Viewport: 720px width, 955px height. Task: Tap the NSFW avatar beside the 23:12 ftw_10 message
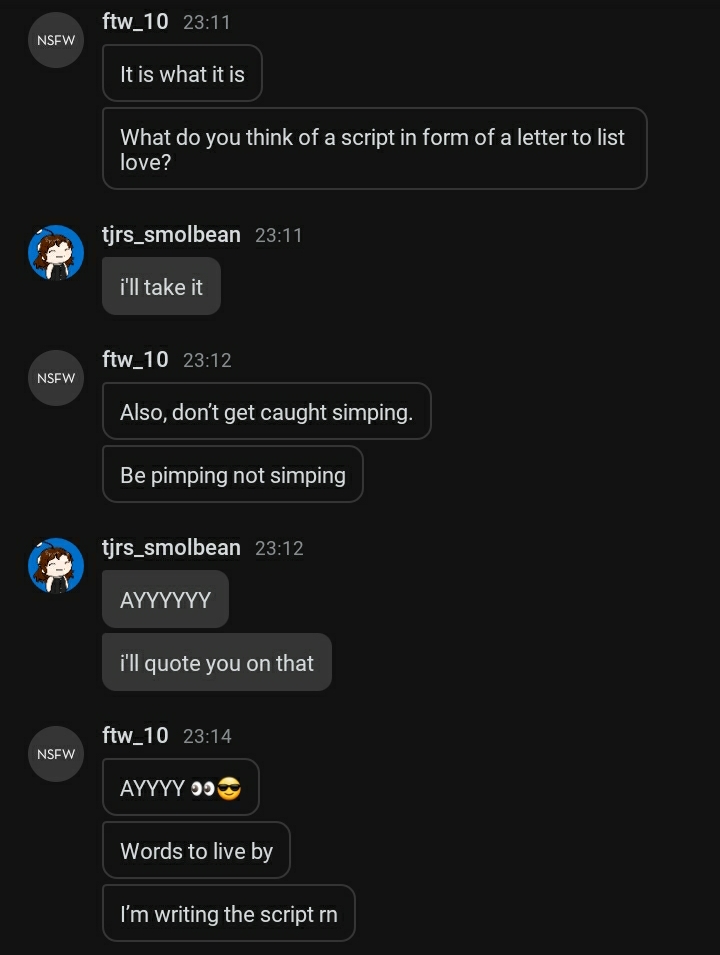tap(56, 378)
